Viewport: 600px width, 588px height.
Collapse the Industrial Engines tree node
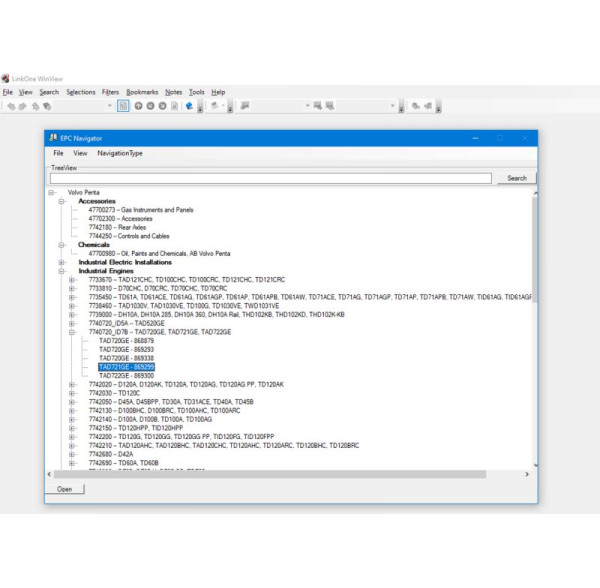(61, 270)
